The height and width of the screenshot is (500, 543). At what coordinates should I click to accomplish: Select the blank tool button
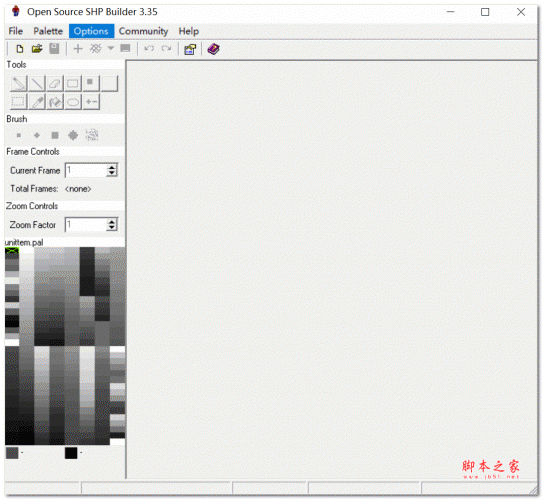109,83
